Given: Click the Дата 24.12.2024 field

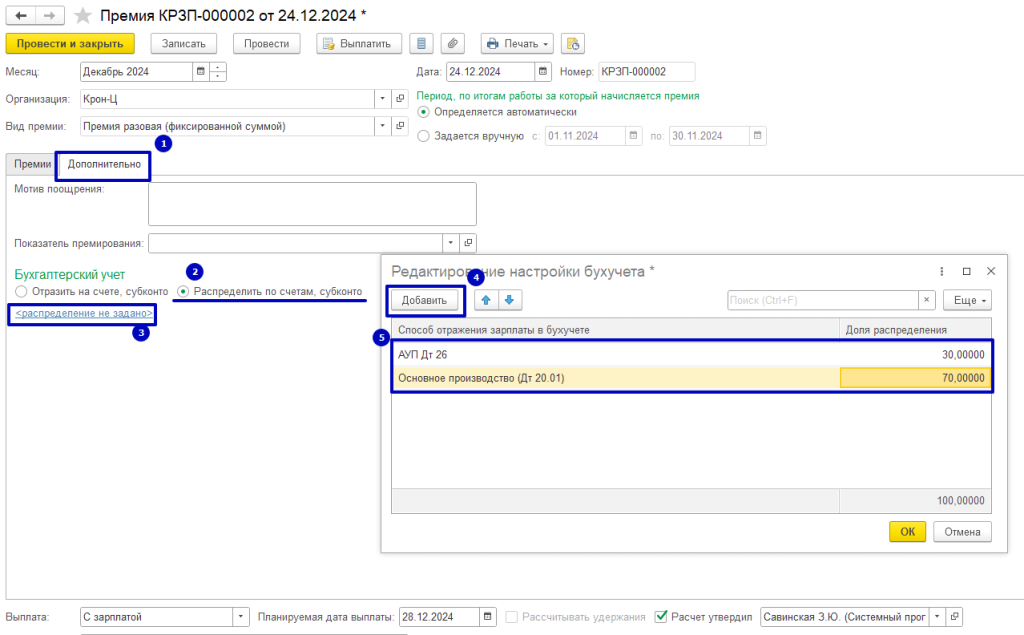Looking at the screenshot, I should (x=490, y=71).
